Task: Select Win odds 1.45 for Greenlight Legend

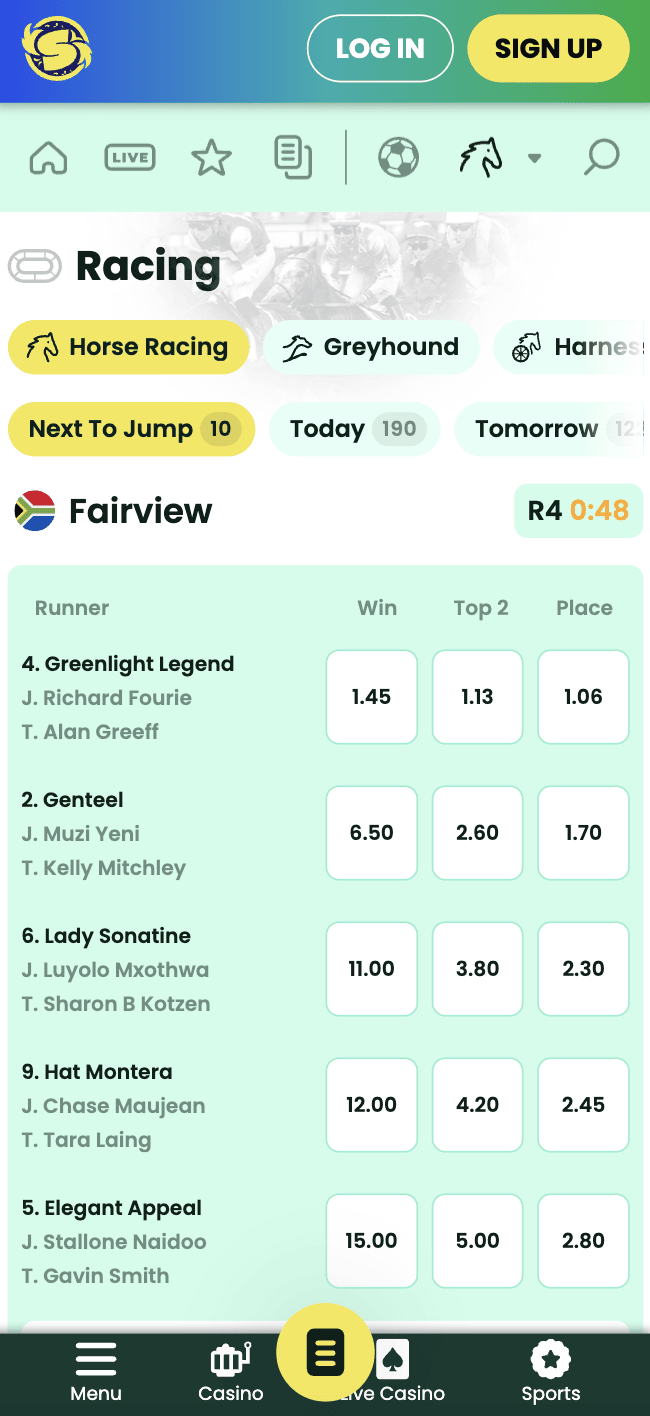Action: pyautogui.click(x=372, y=697)
